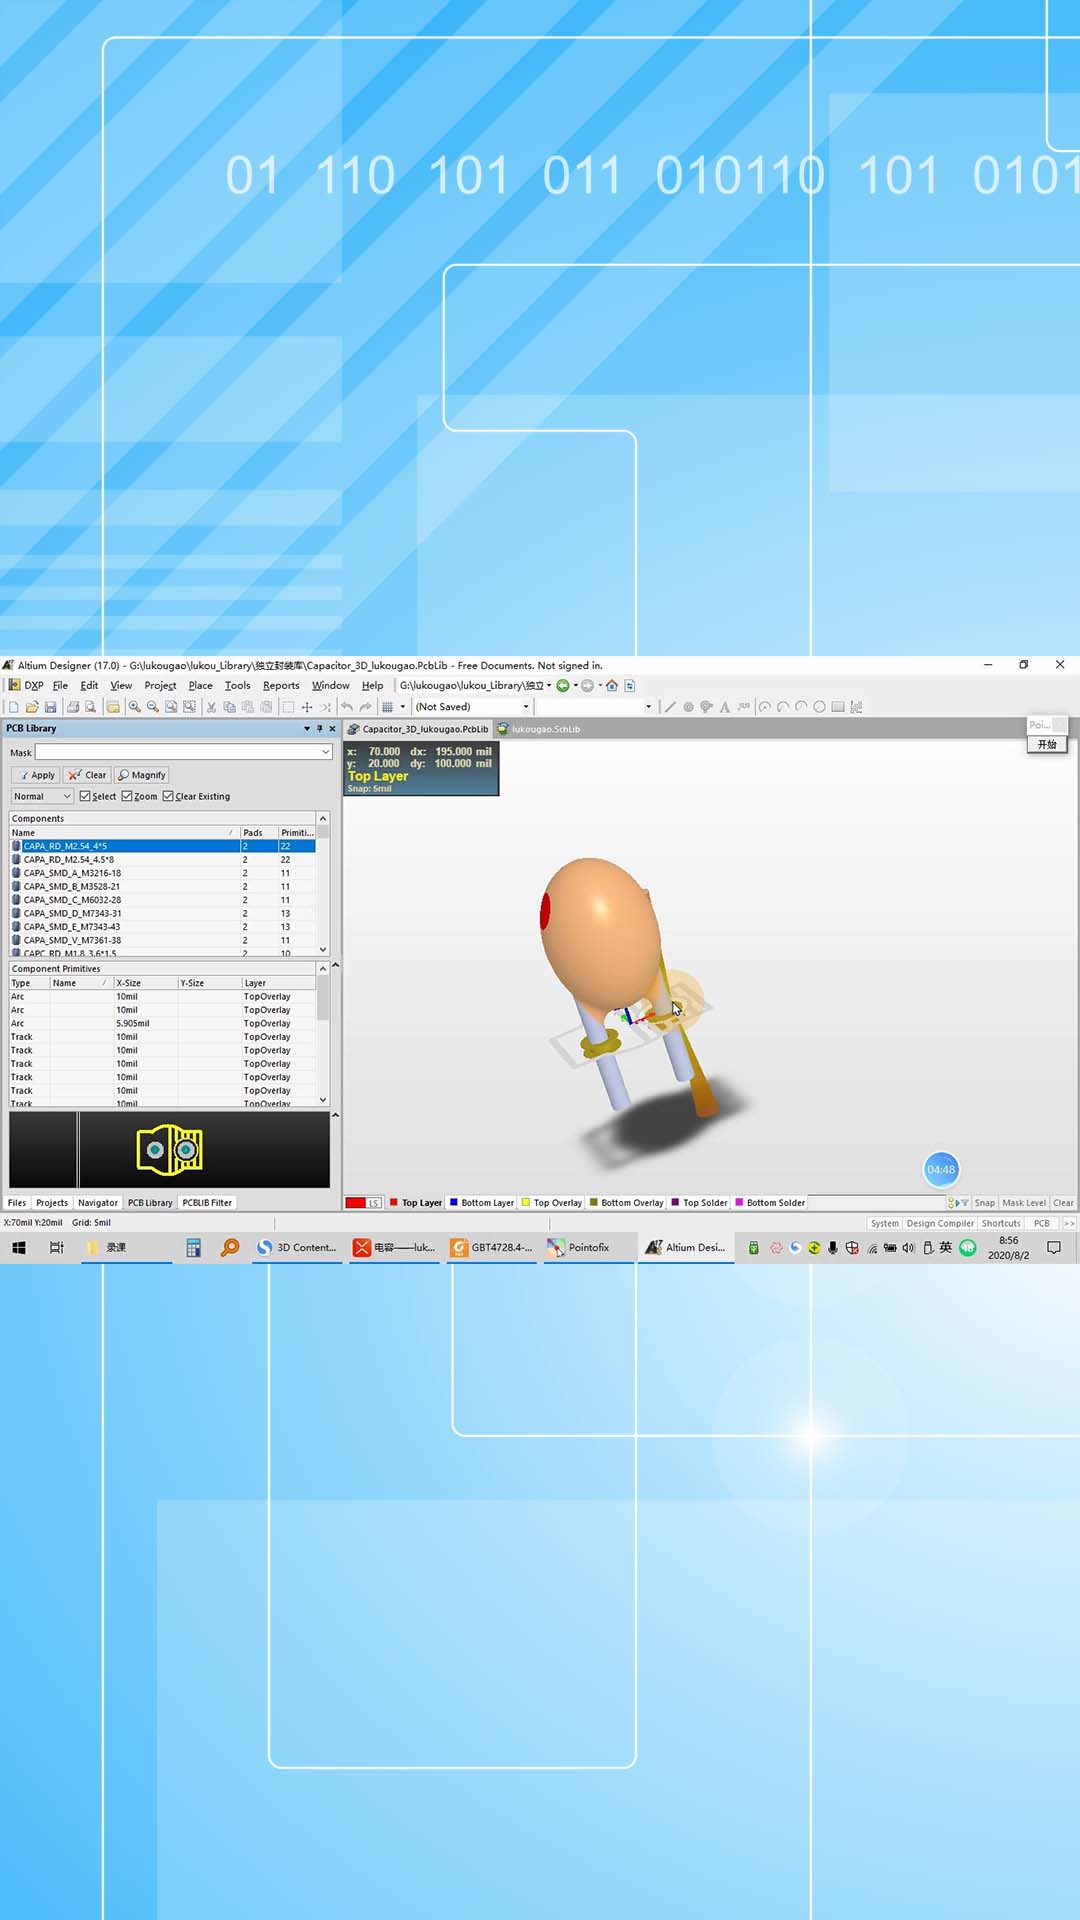The height and width of the screenshot is (1920, 1080).
Task: Click the Zoom Out magnifier icon
Action: pos(152,707)
